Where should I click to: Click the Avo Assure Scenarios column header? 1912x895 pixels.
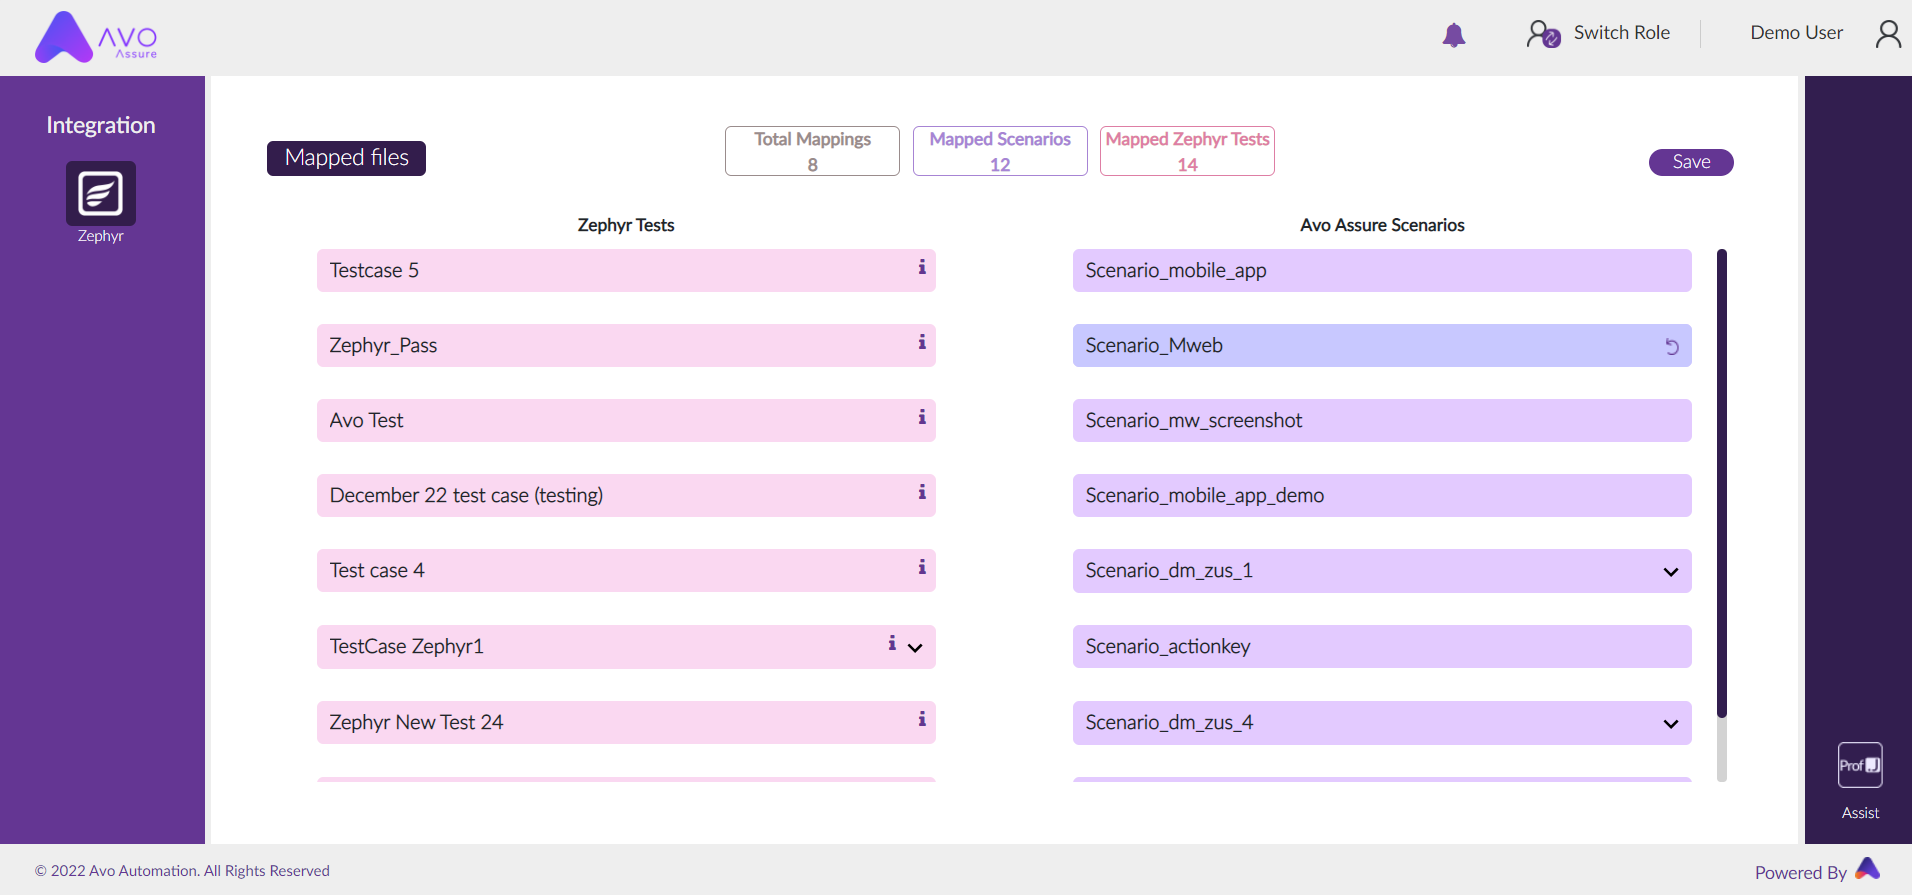pos(1382,225)
